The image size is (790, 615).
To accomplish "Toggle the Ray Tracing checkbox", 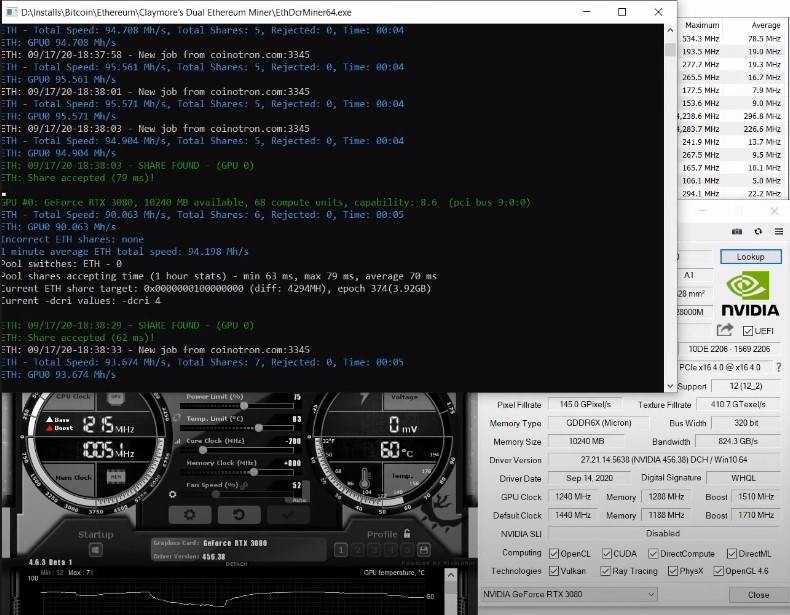I will 606,571.
